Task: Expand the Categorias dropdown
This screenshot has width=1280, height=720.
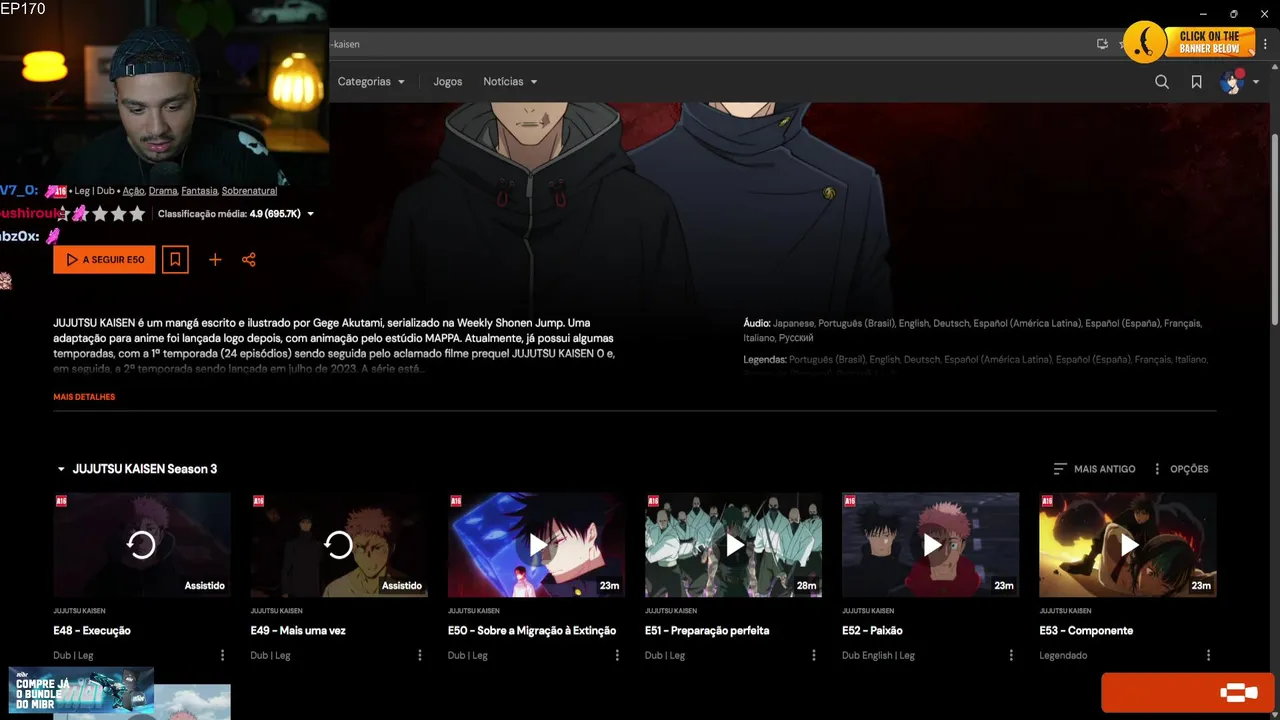Action: [371, 82]
